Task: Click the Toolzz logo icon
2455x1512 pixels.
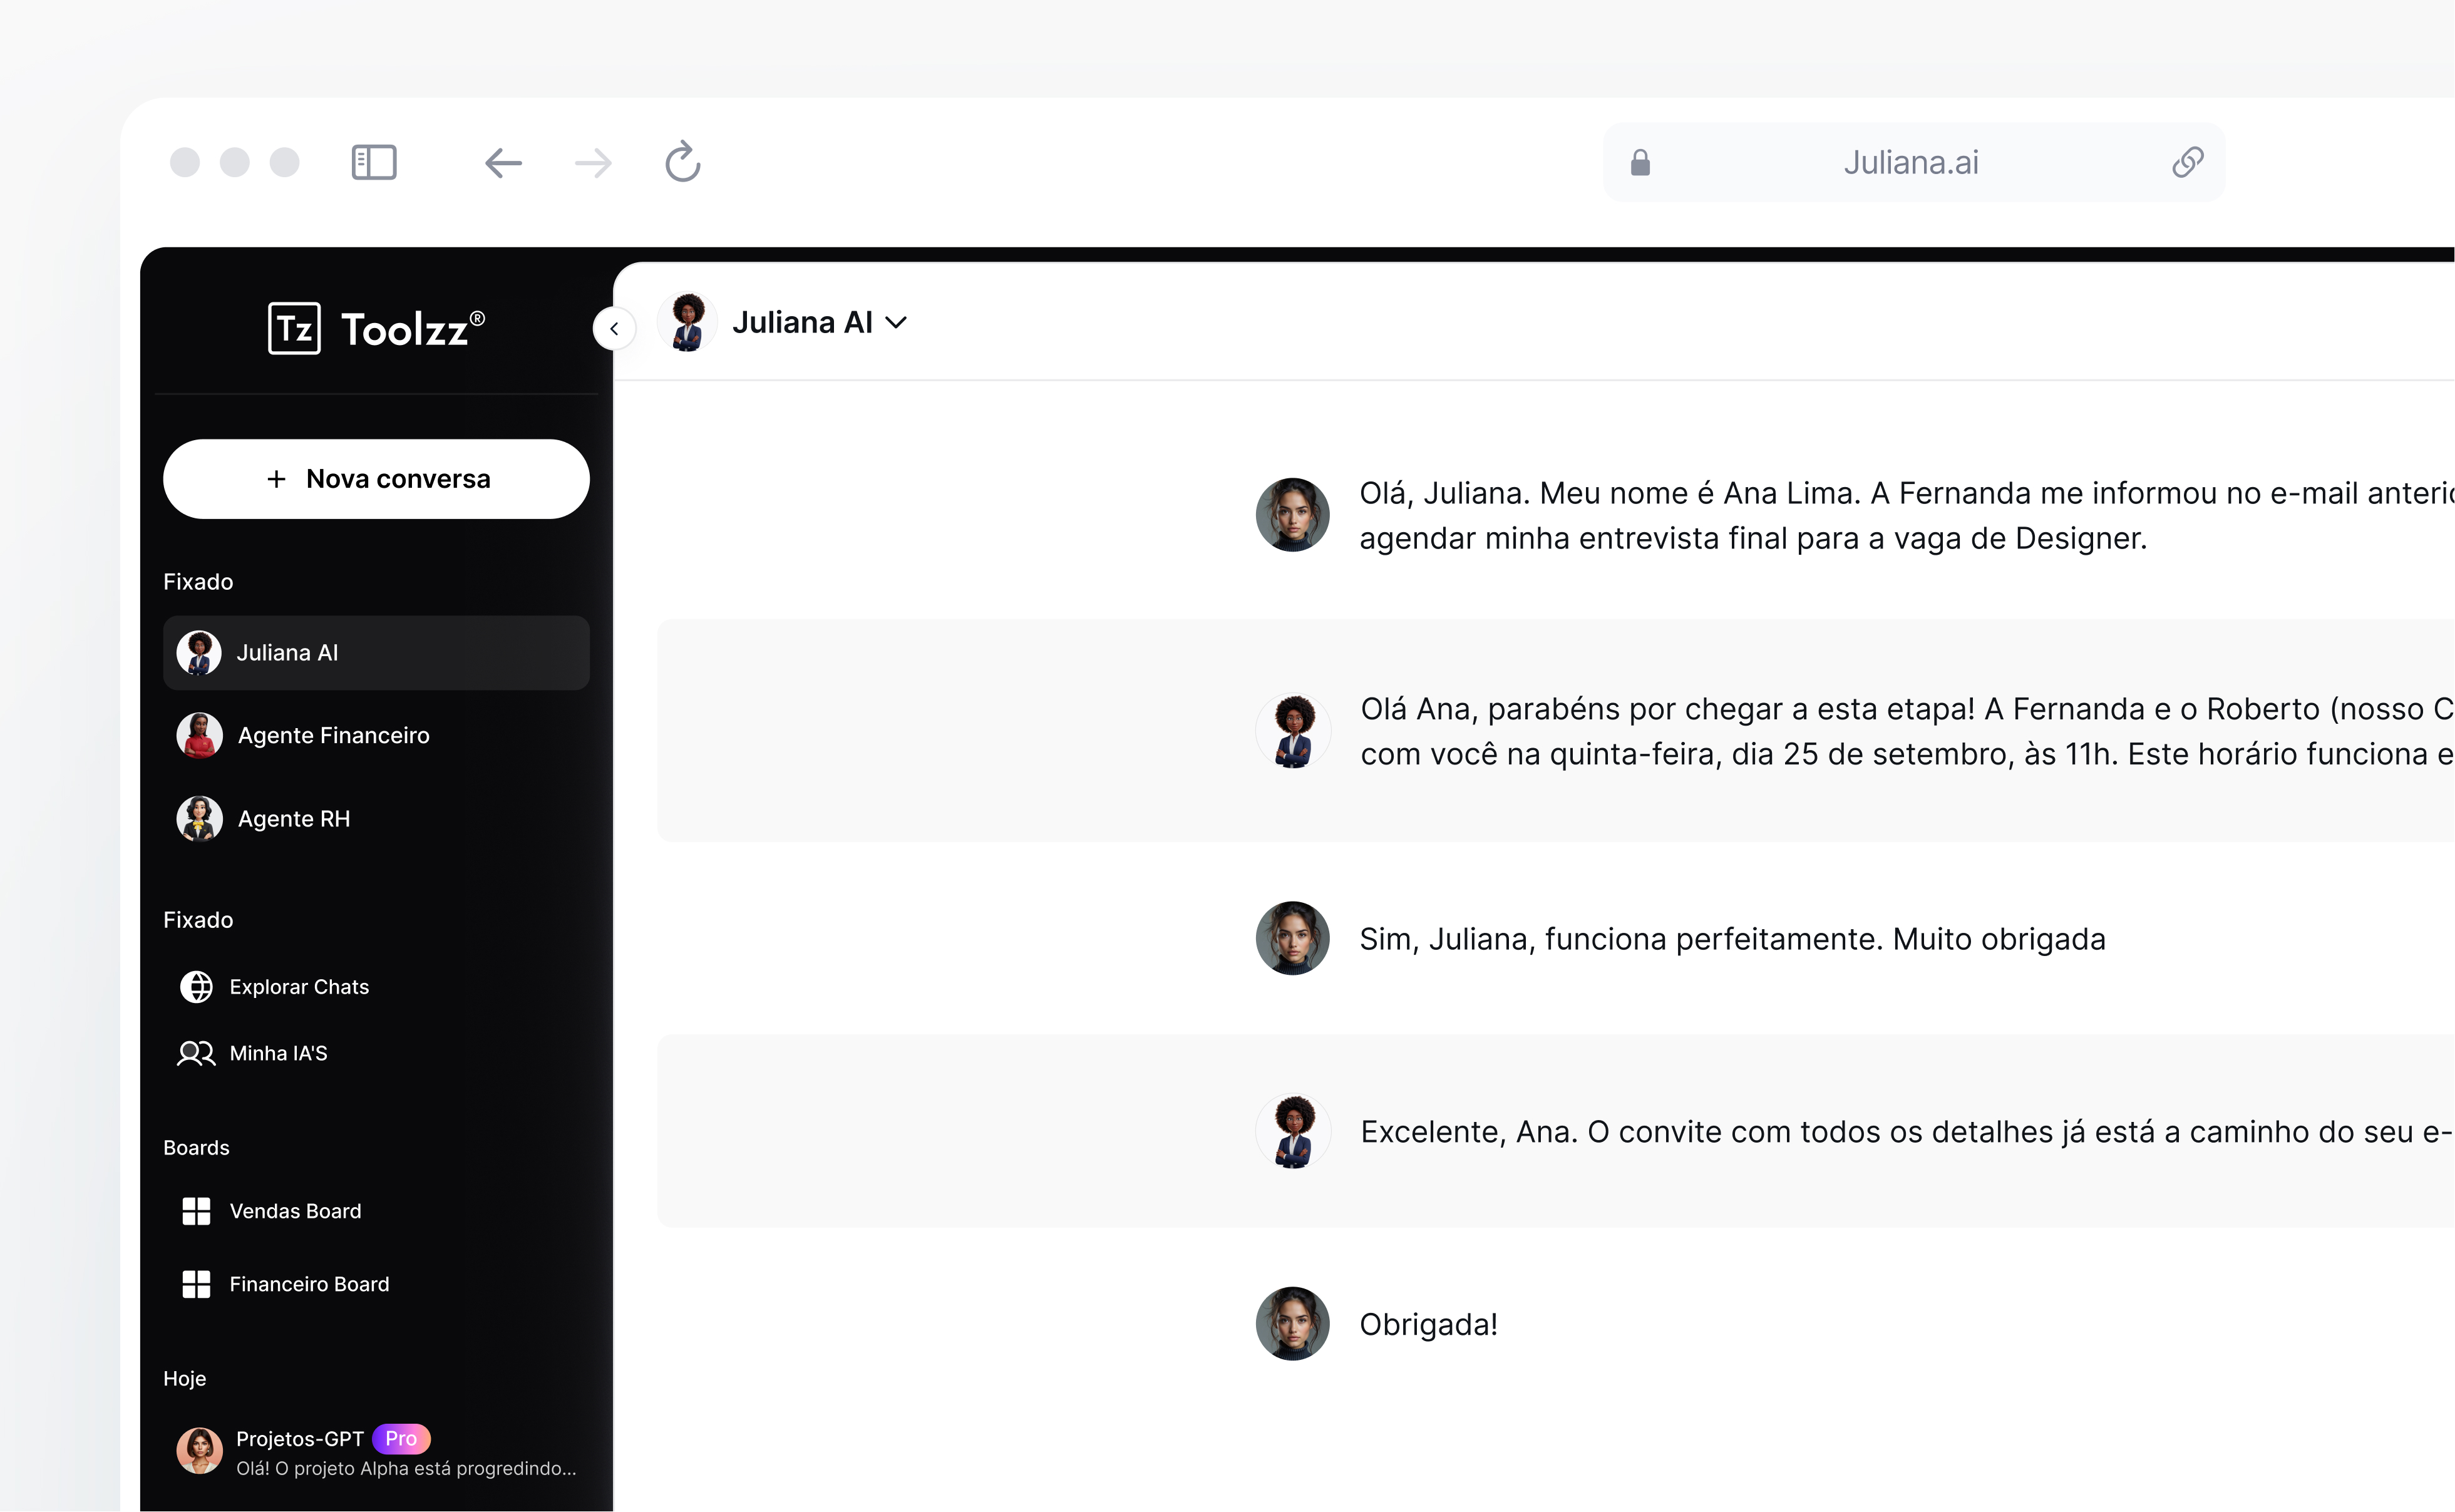Action: click(294, 327)
